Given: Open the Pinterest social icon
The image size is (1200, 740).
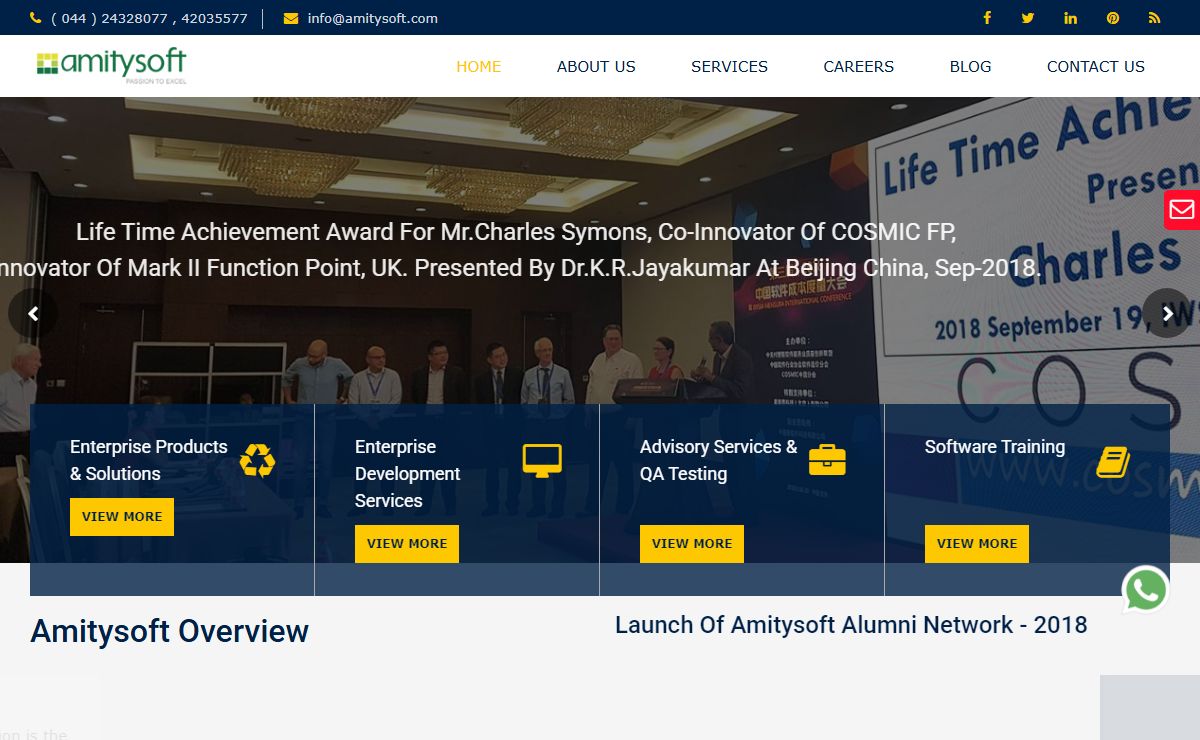Looking at the screenshot, I should (x=1113, y=18).
